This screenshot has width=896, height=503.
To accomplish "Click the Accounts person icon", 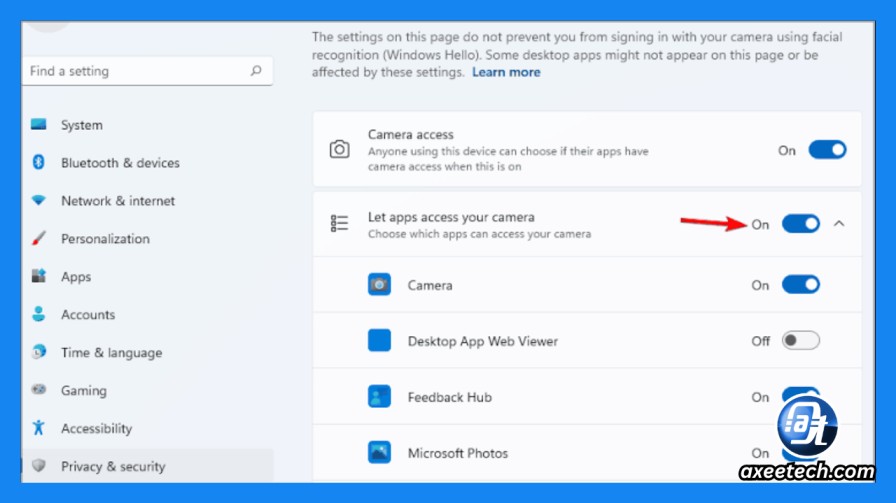I will (38, 314).
